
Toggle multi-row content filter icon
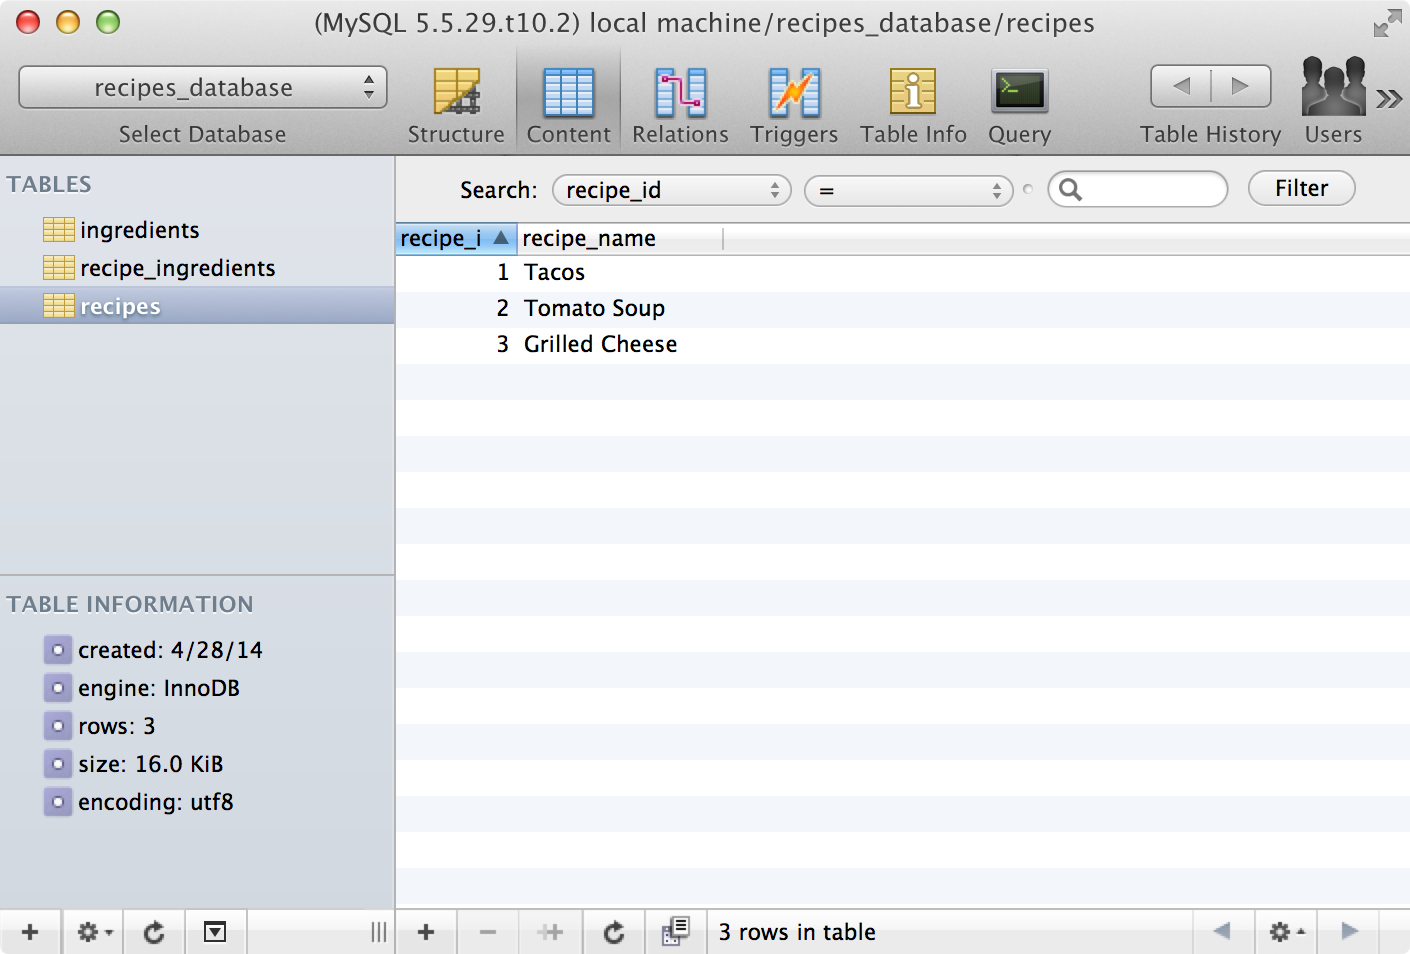[676, 932]
